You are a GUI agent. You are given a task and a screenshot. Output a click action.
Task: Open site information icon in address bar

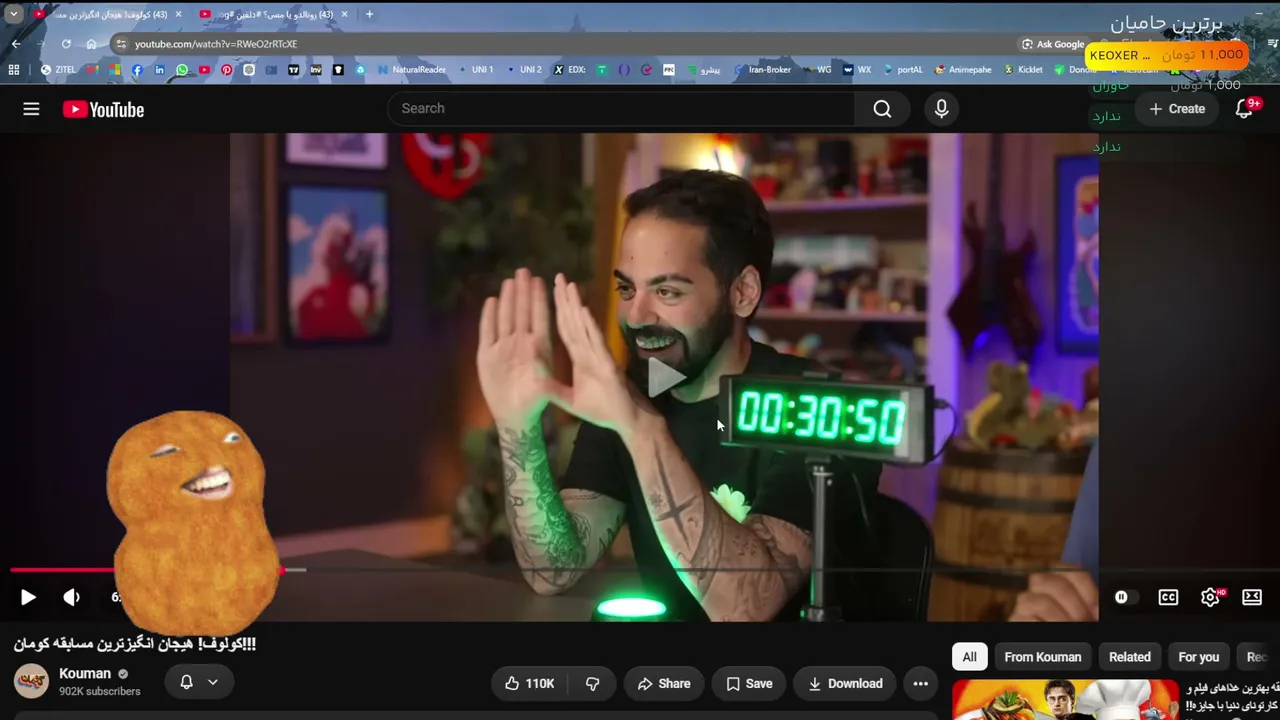(121, 44)
